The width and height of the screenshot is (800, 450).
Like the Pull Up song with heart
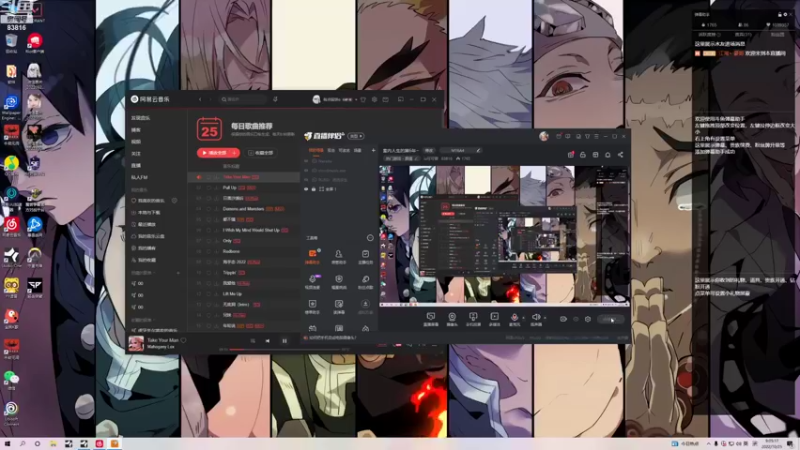(208, 188)
